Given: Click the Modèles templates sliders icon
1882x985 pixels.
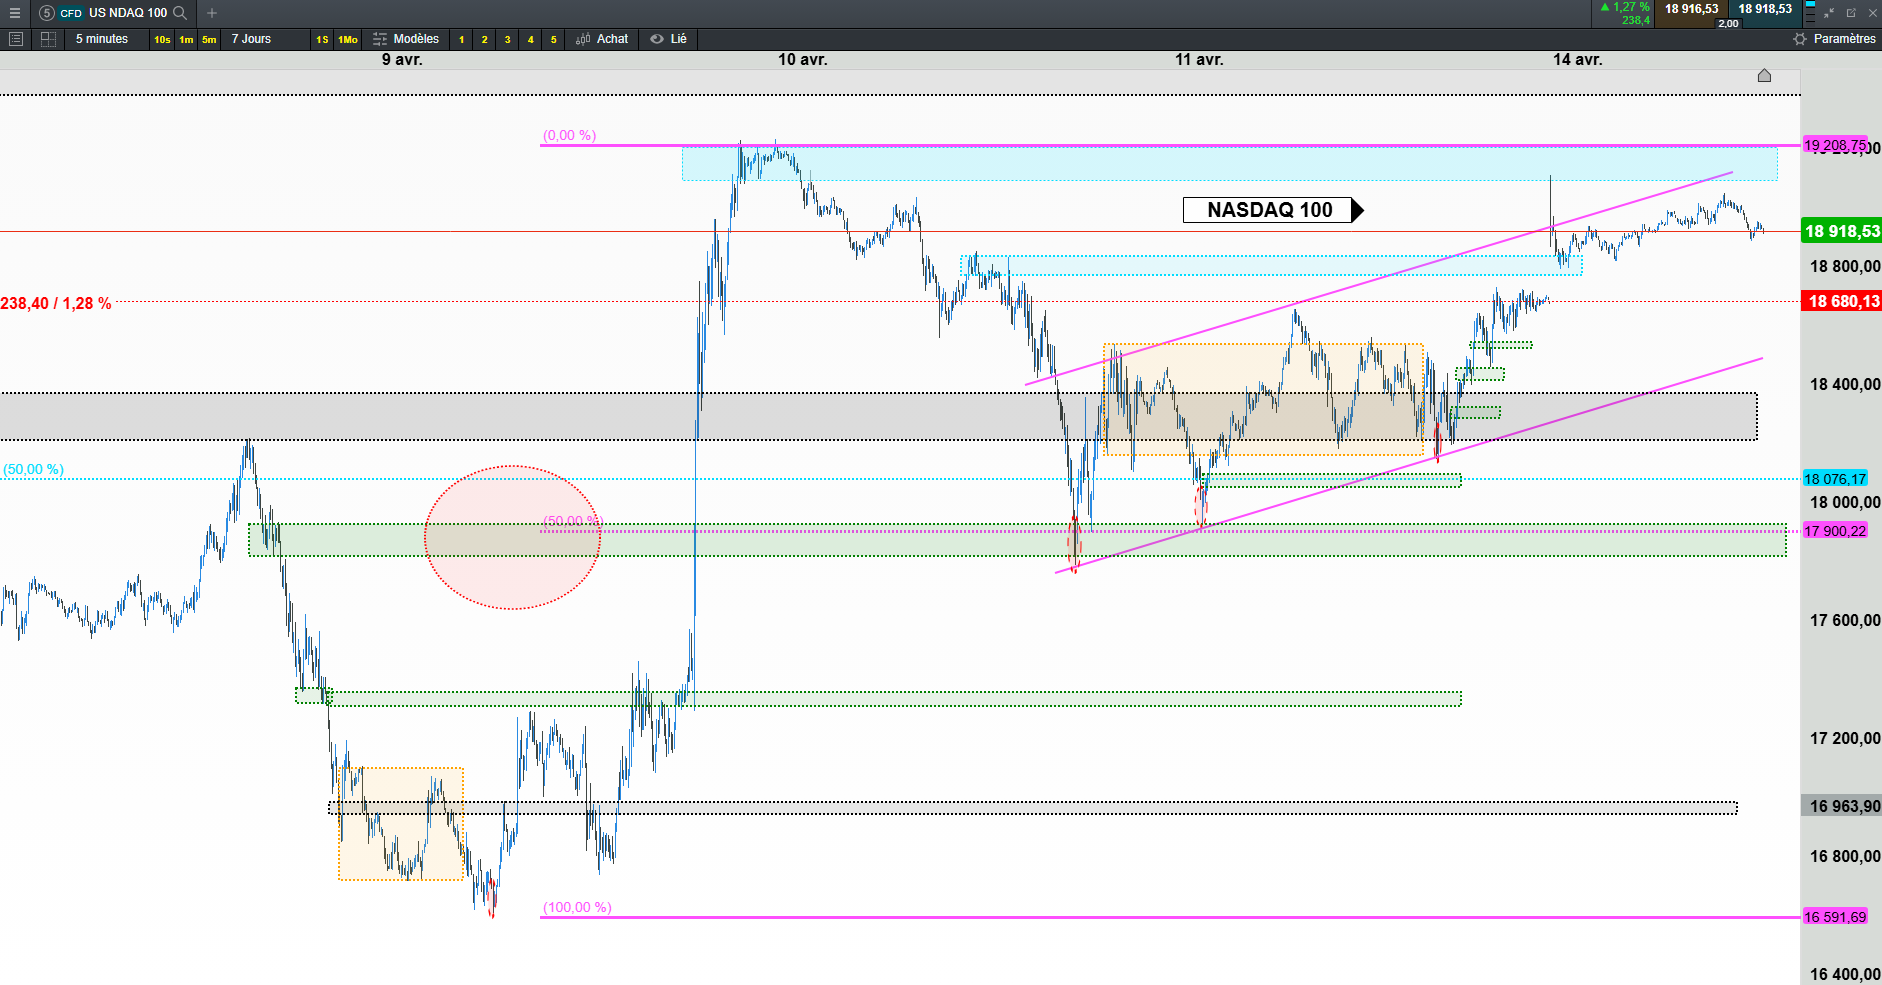Looking at the screenshot, I should tap(380, 39).
